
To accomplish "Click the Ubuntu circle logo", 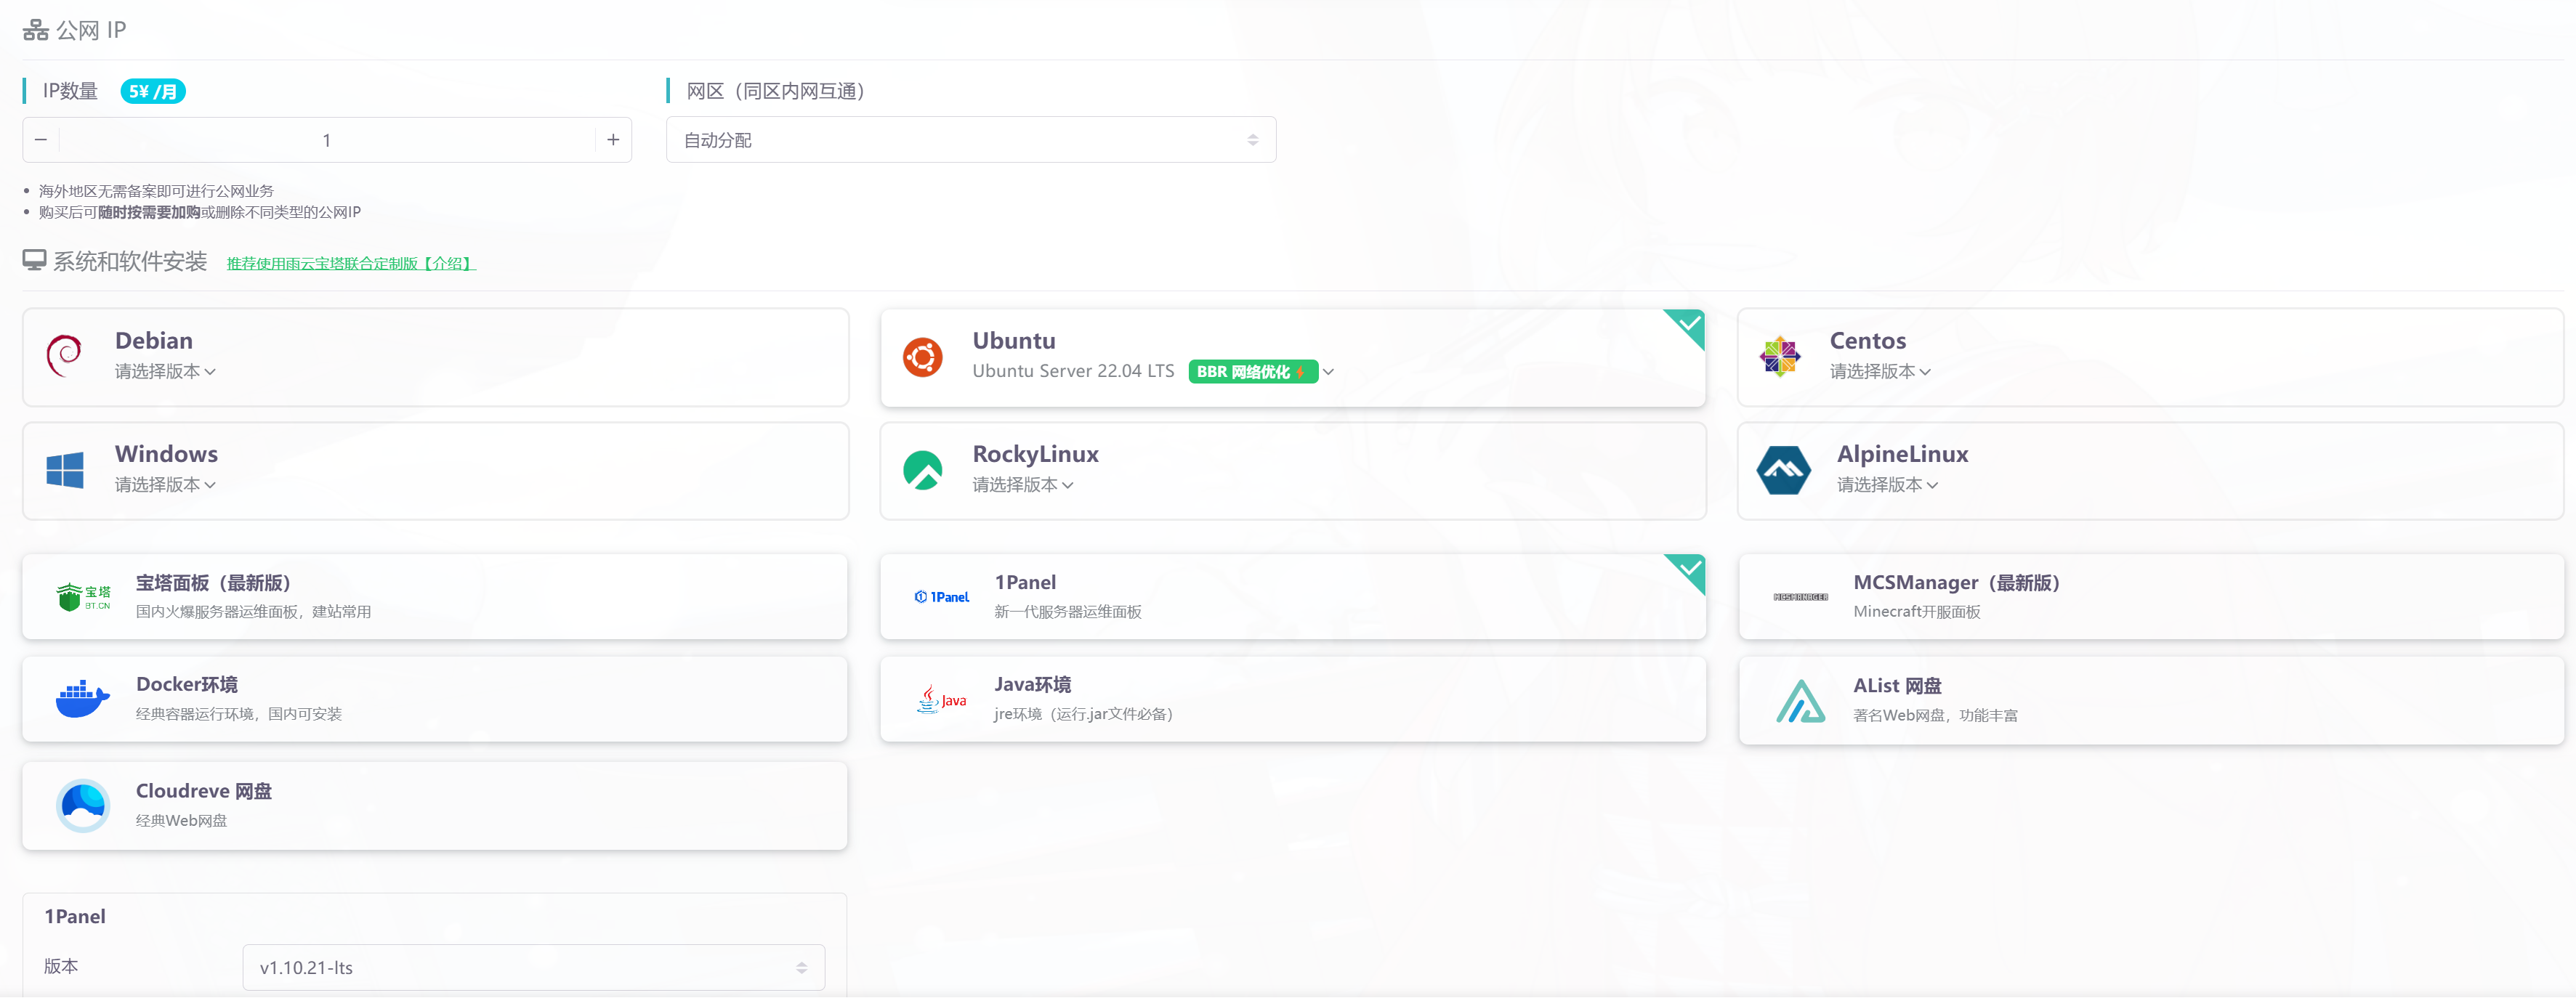I will [x=922, y=357].
